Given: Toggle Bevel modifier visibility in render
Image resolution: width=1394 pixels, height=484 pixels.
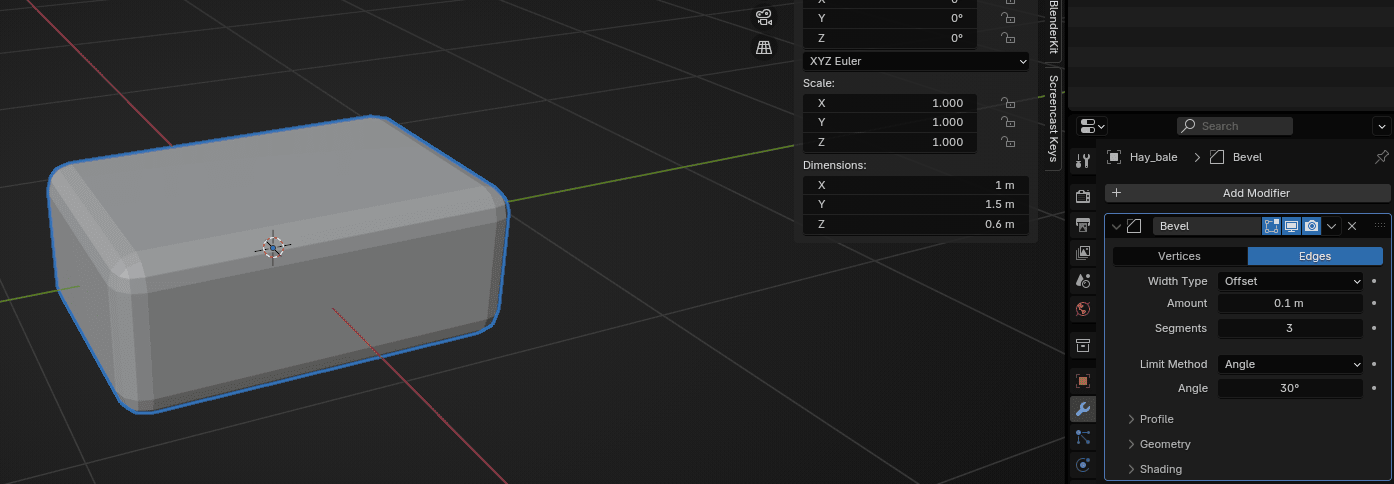Looking at the screenshot, I should 1311,226.
